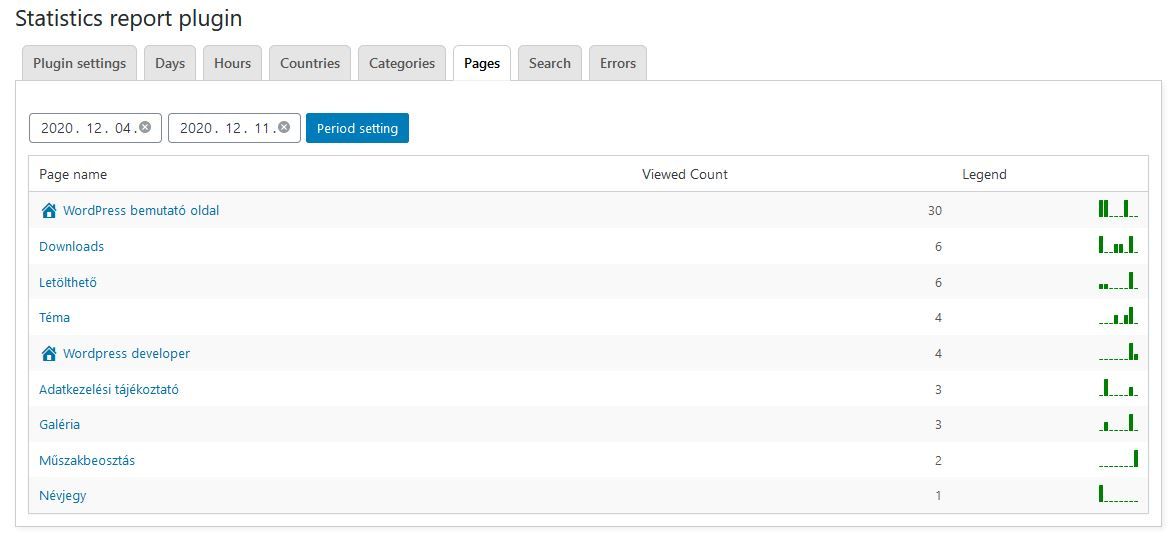Click the sparkline chart for Downloads row

tap(1118, 245)
